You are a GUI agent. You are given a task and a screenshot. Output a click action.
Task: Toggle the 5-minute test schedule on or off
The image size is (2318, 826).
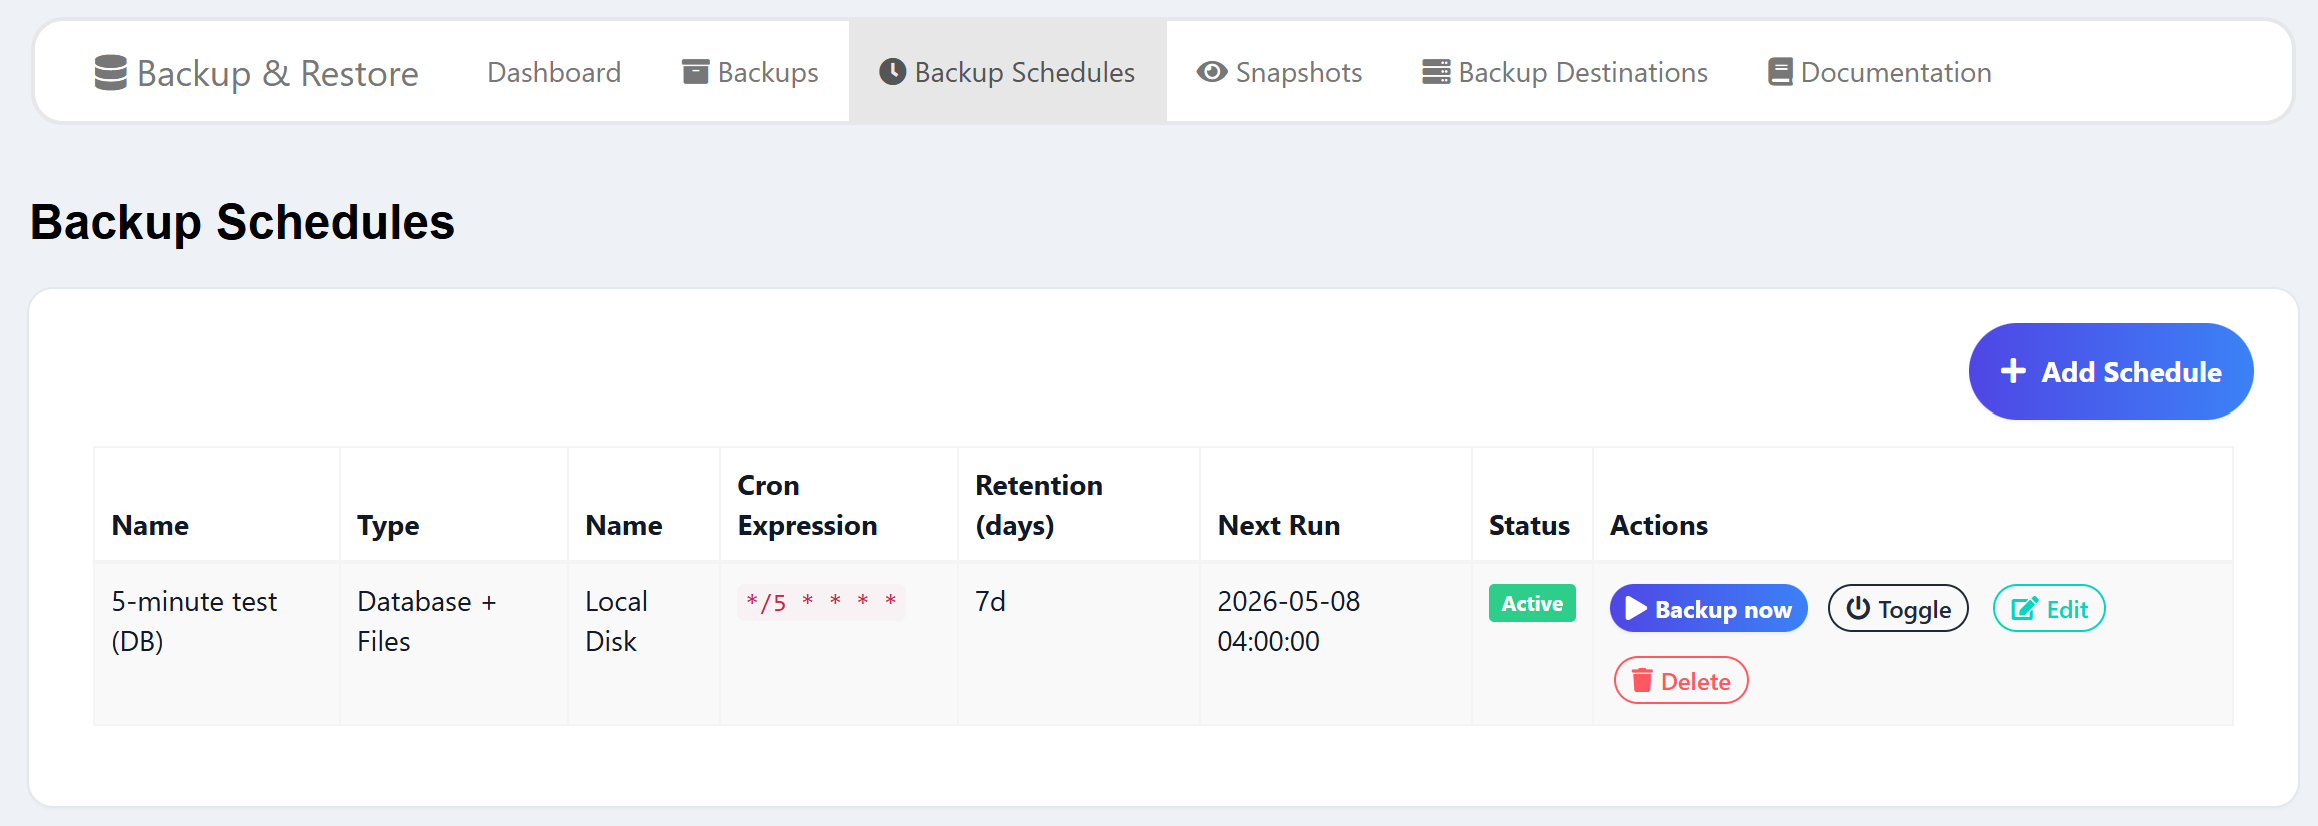[1898, 608]
